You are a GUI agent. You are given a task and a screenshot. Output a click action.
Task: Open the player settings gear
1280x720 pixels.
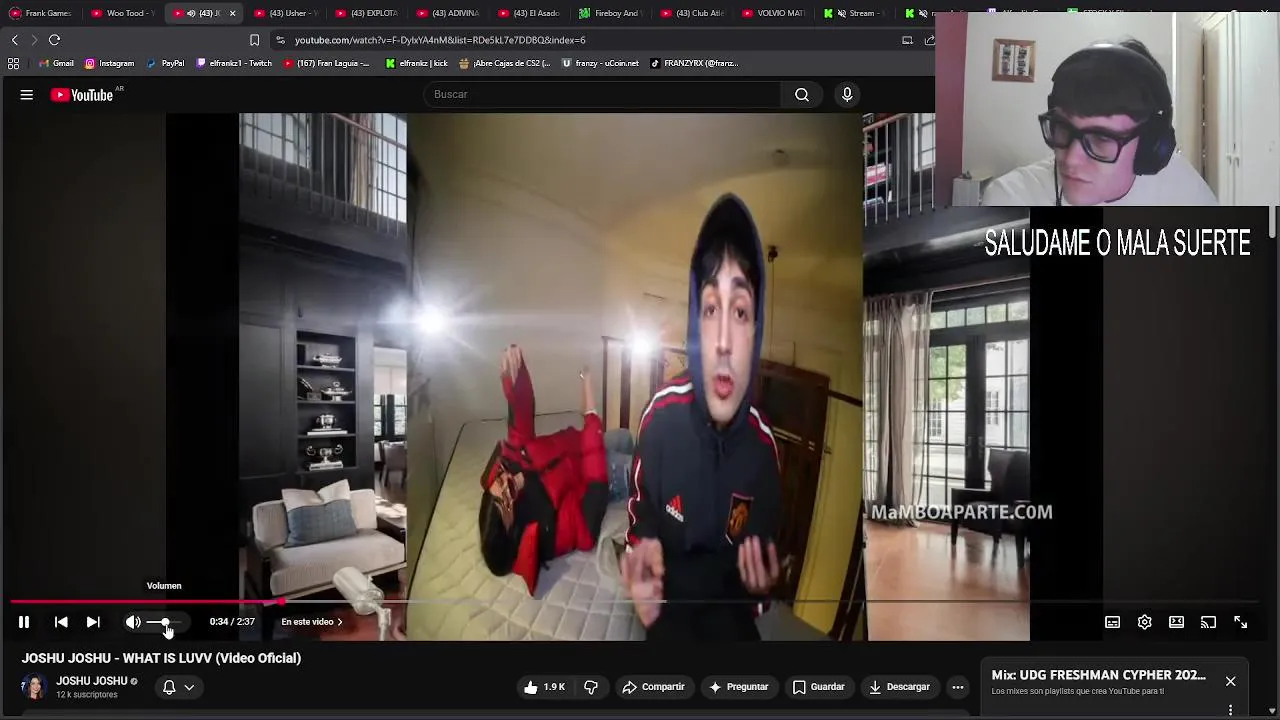(x=1145, y=622)
